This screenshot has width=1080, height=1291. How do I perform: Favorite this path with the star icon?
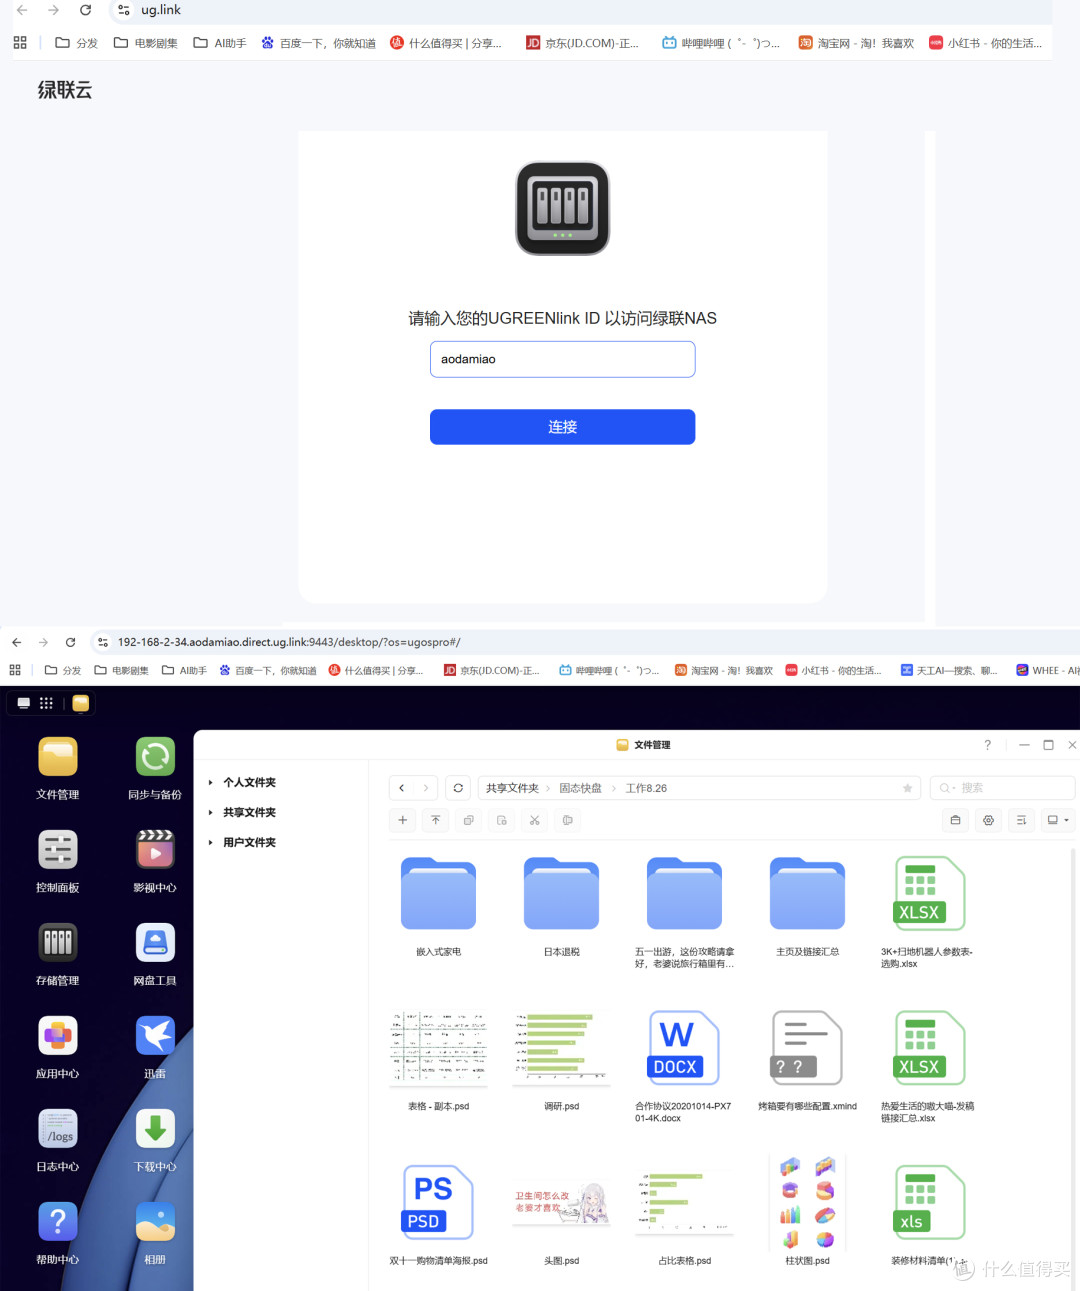[x=908, y=788]
